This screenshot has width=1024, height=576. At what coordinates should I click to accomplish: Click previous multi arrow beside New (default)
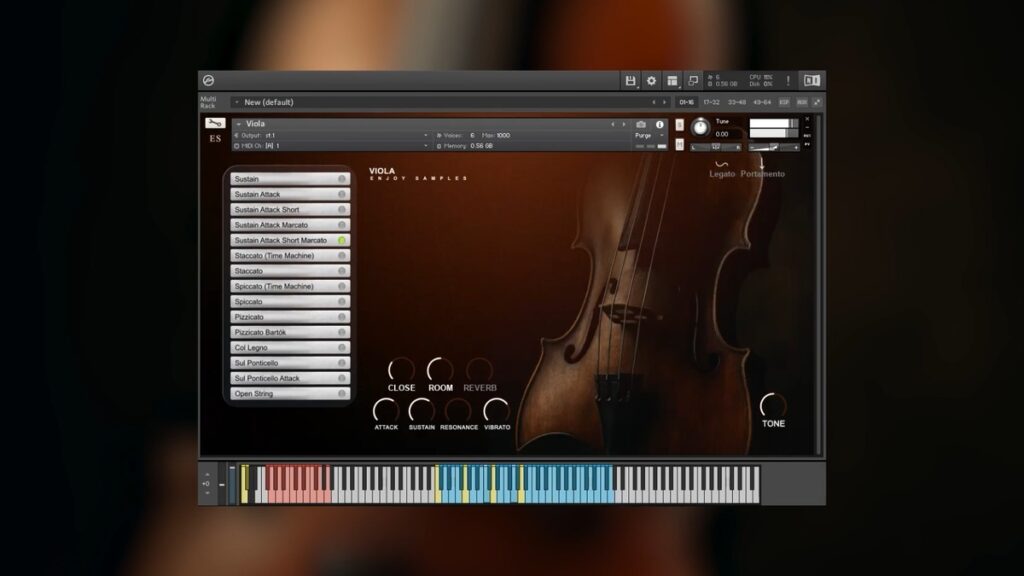654,102
